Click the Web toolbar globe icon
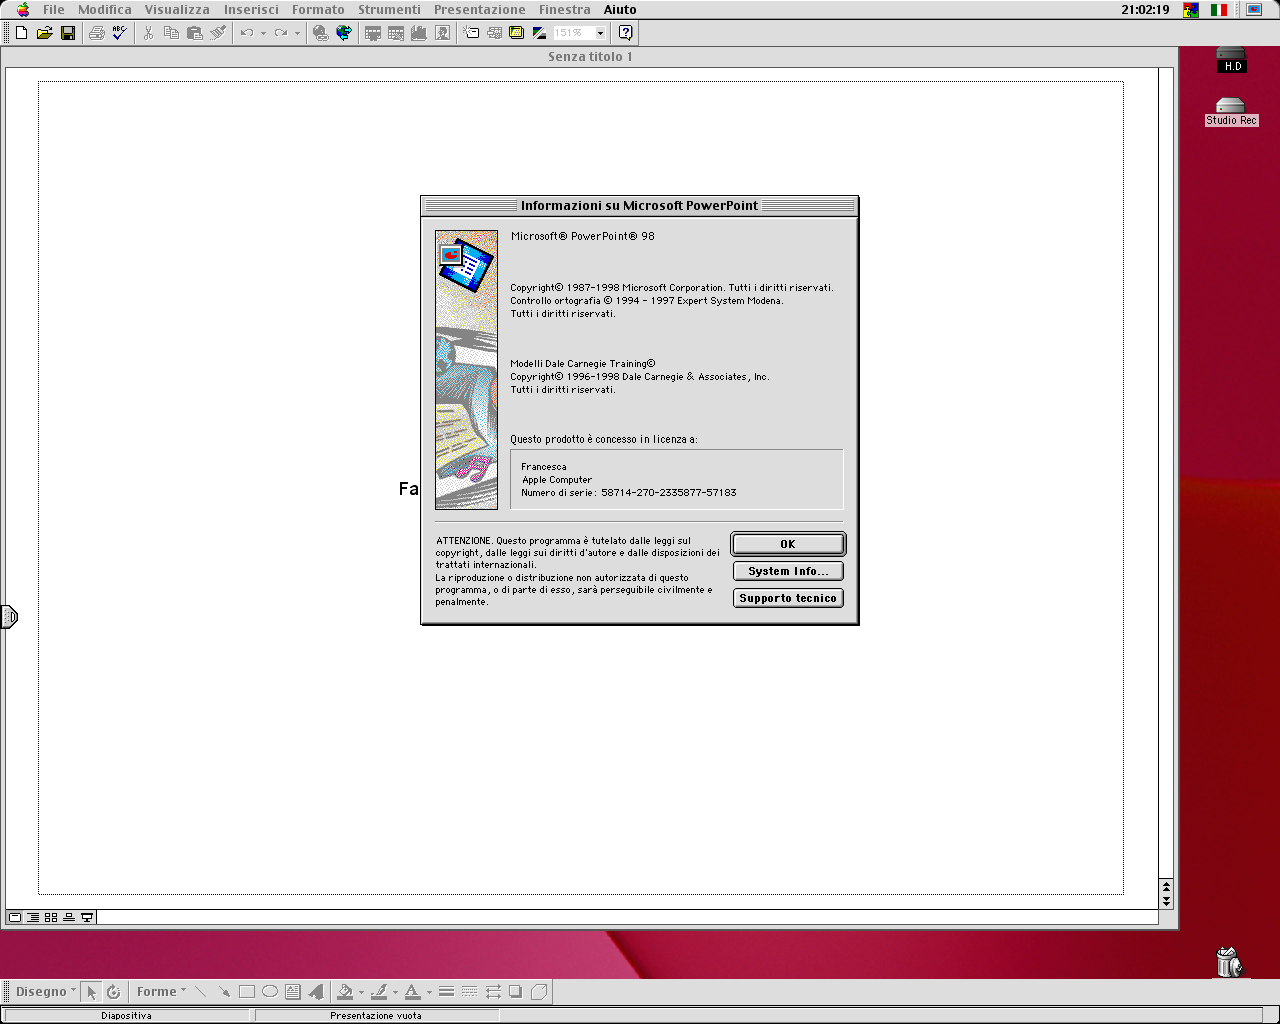 pyautogui.click(x=344, y=33)
